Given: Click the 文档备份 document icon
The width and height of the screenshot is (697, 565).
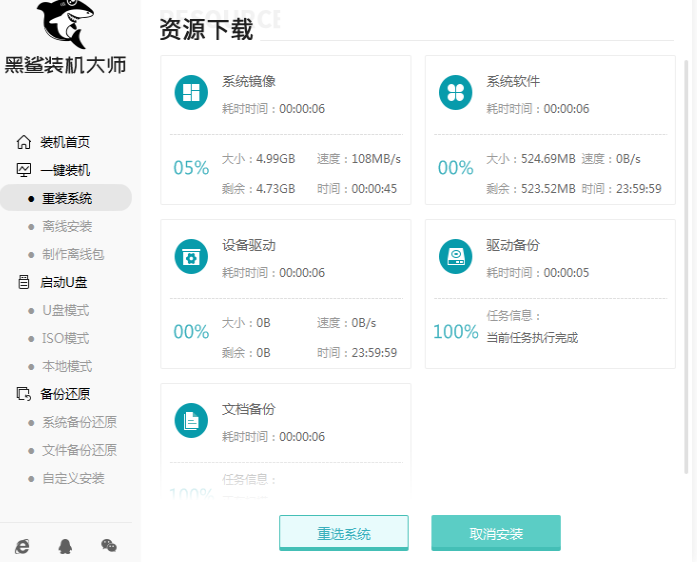Looking at the screenshot, I should [191, 421].
